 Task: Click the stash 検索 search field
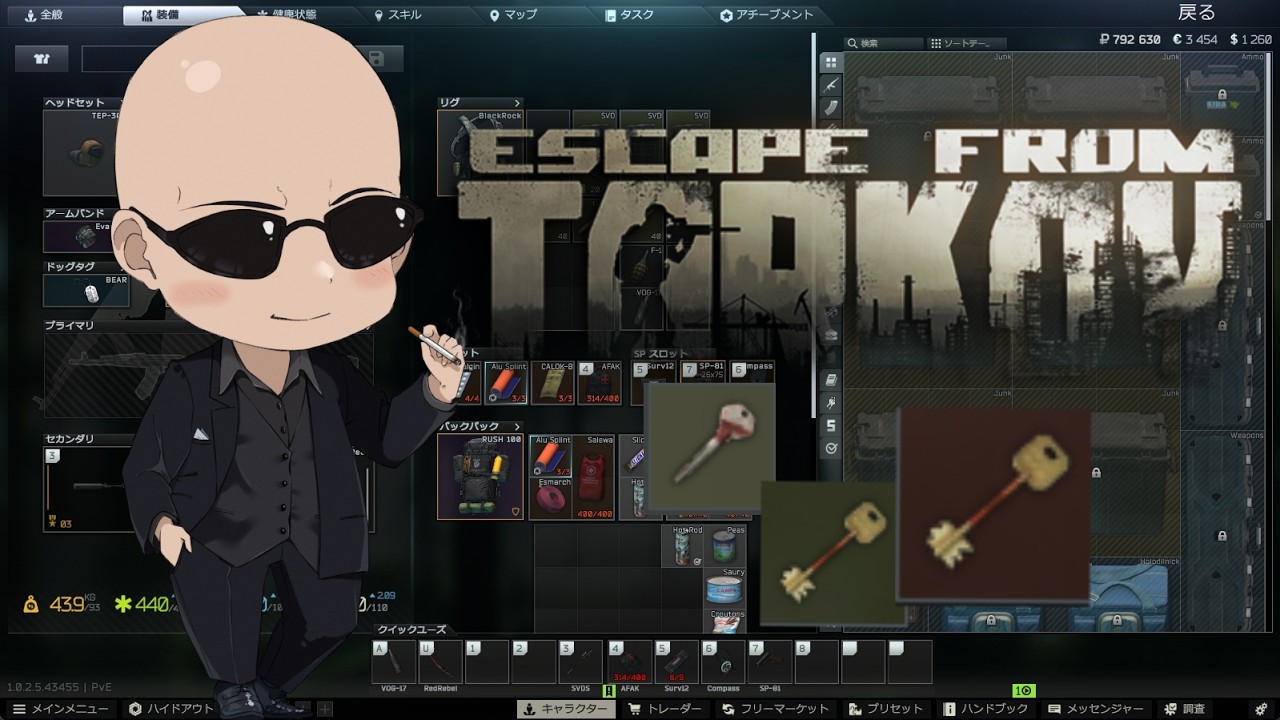884,43
